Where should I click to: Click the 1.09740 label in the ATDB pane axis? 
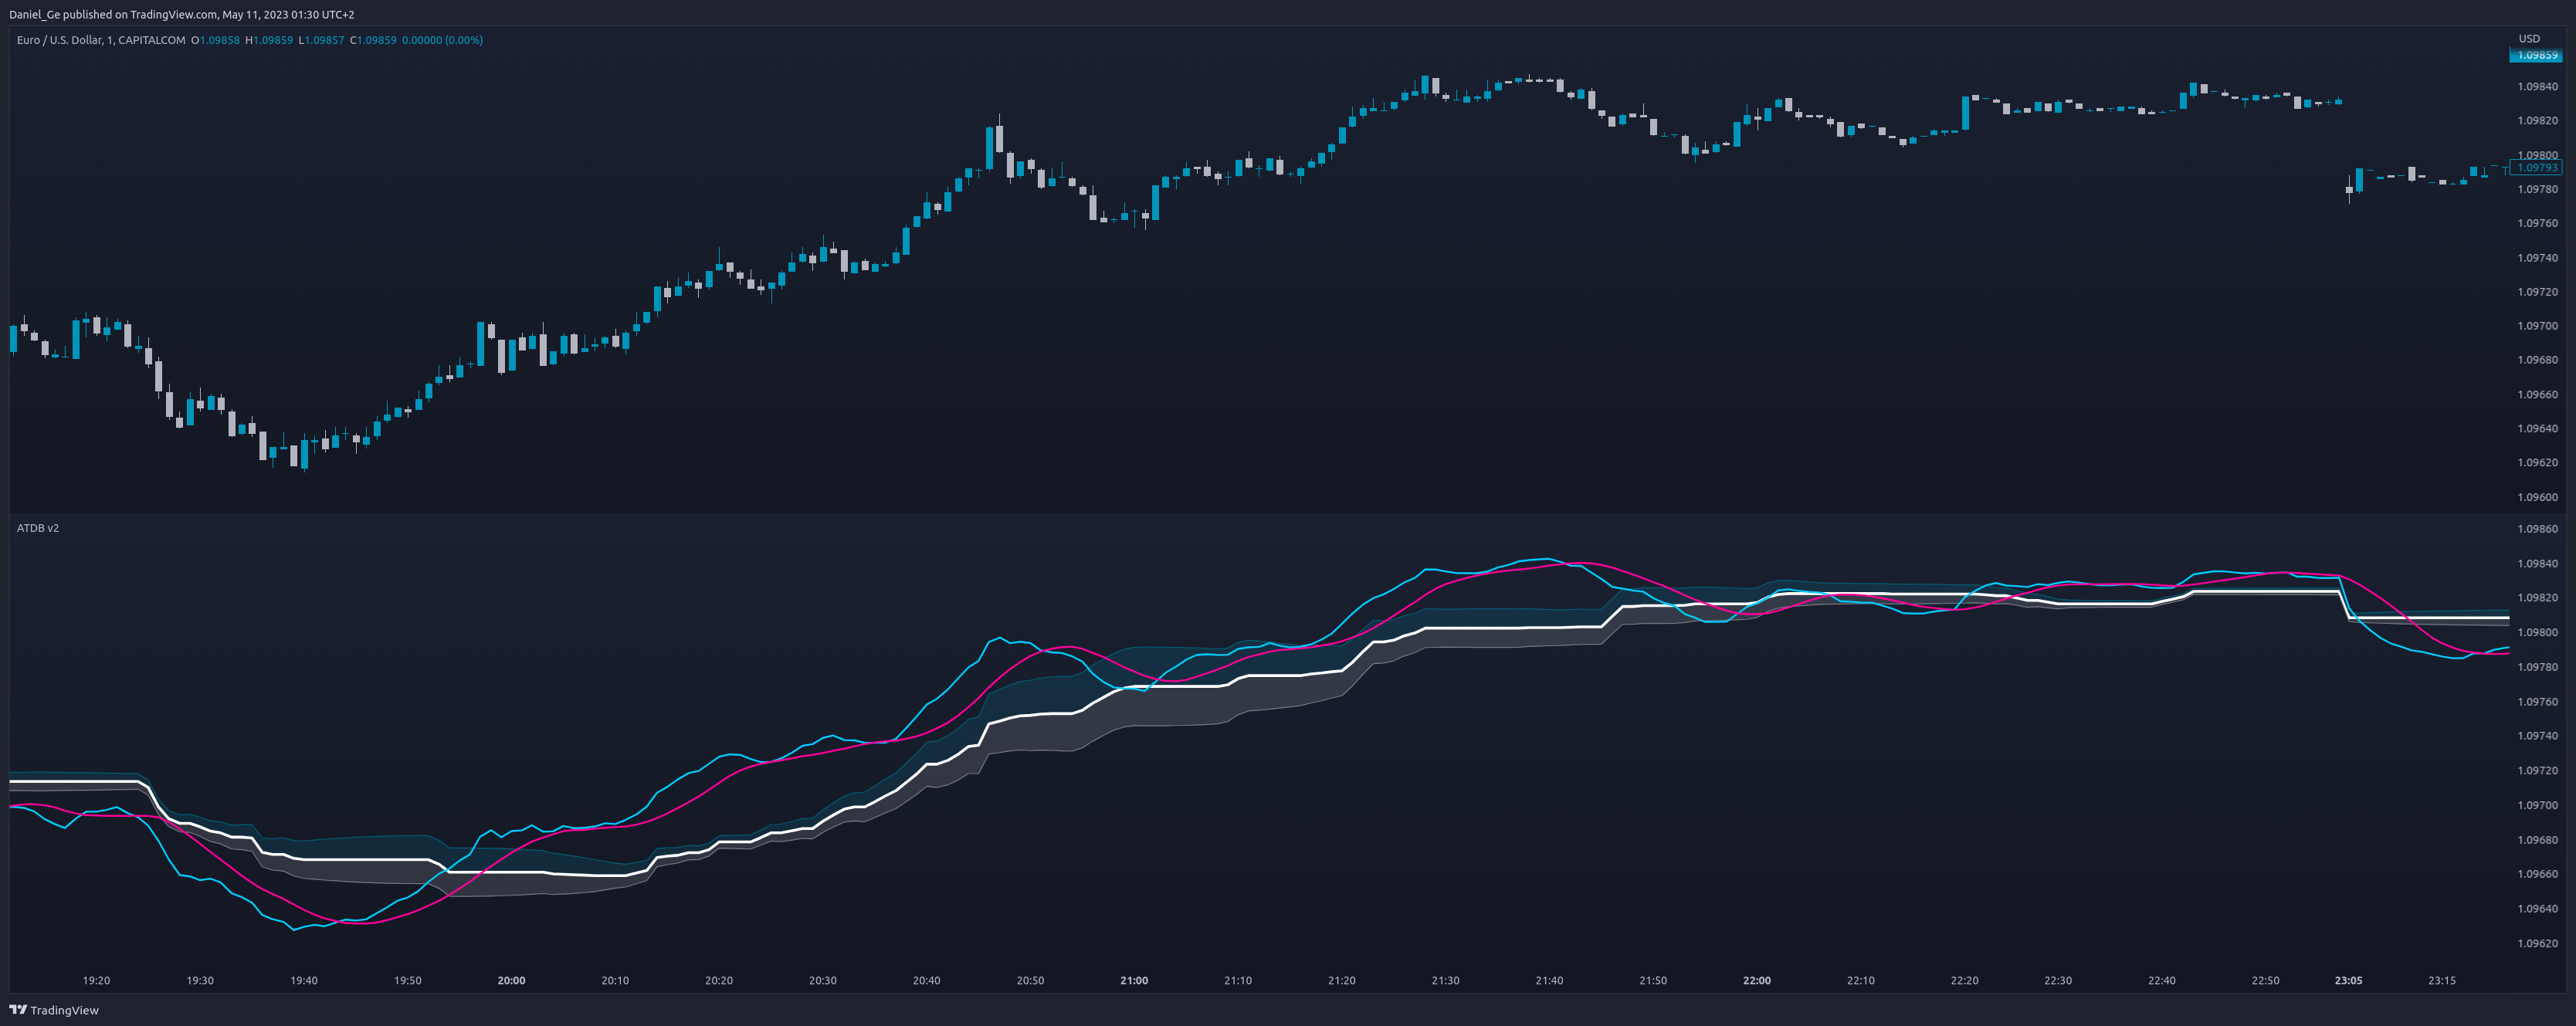2537,736
